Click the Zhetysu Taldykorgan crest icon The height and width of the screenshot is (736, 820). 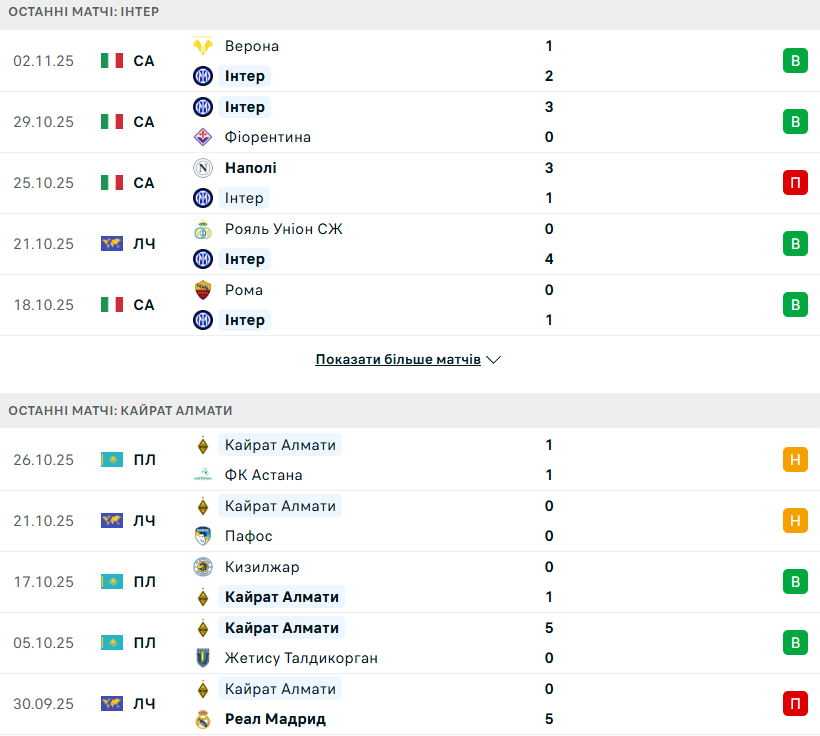[203, 658]
